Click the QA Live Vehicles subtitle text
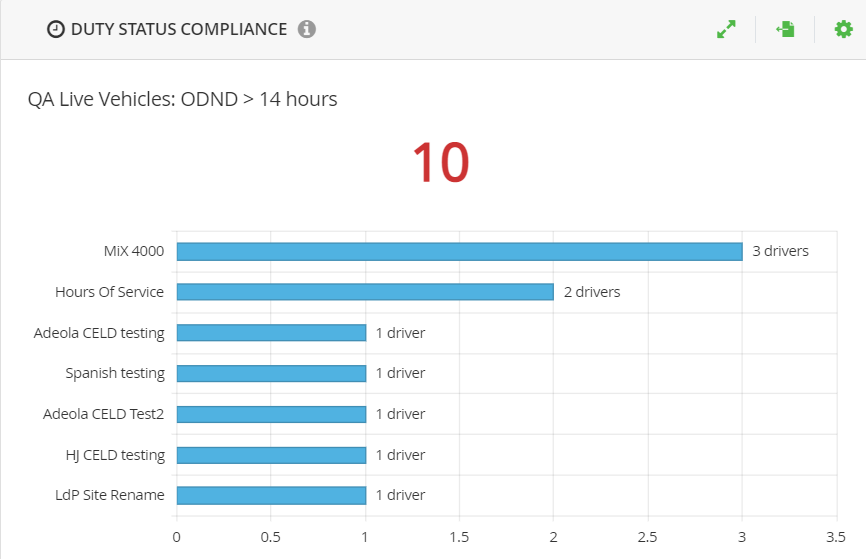Screen dimensions: 866x559 [182, 99]
